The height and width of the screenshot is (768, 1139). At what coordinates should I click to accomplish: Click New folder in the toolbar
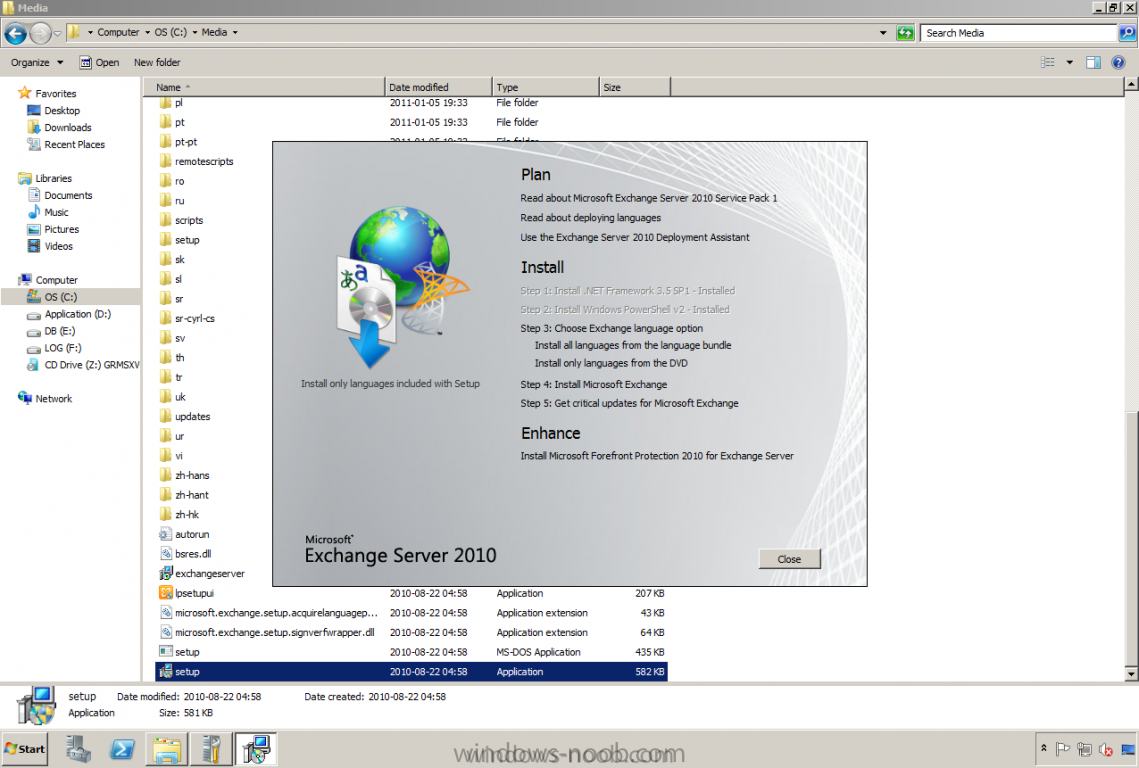tap(157, 62)
